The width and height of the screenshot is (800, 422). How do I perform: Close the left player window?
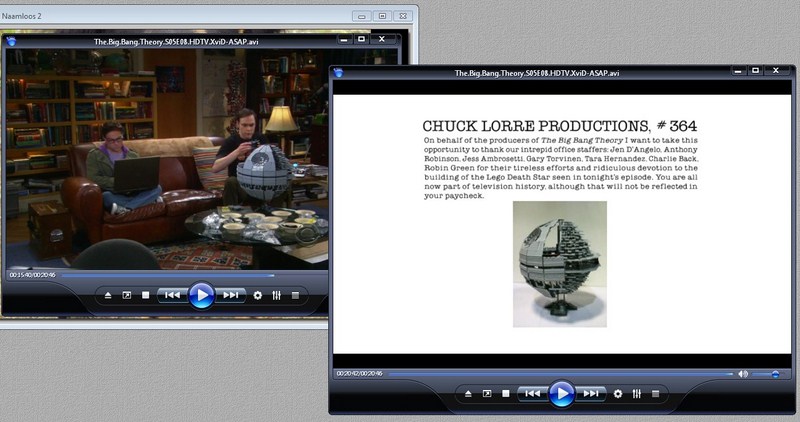click(x=382, y=39)
